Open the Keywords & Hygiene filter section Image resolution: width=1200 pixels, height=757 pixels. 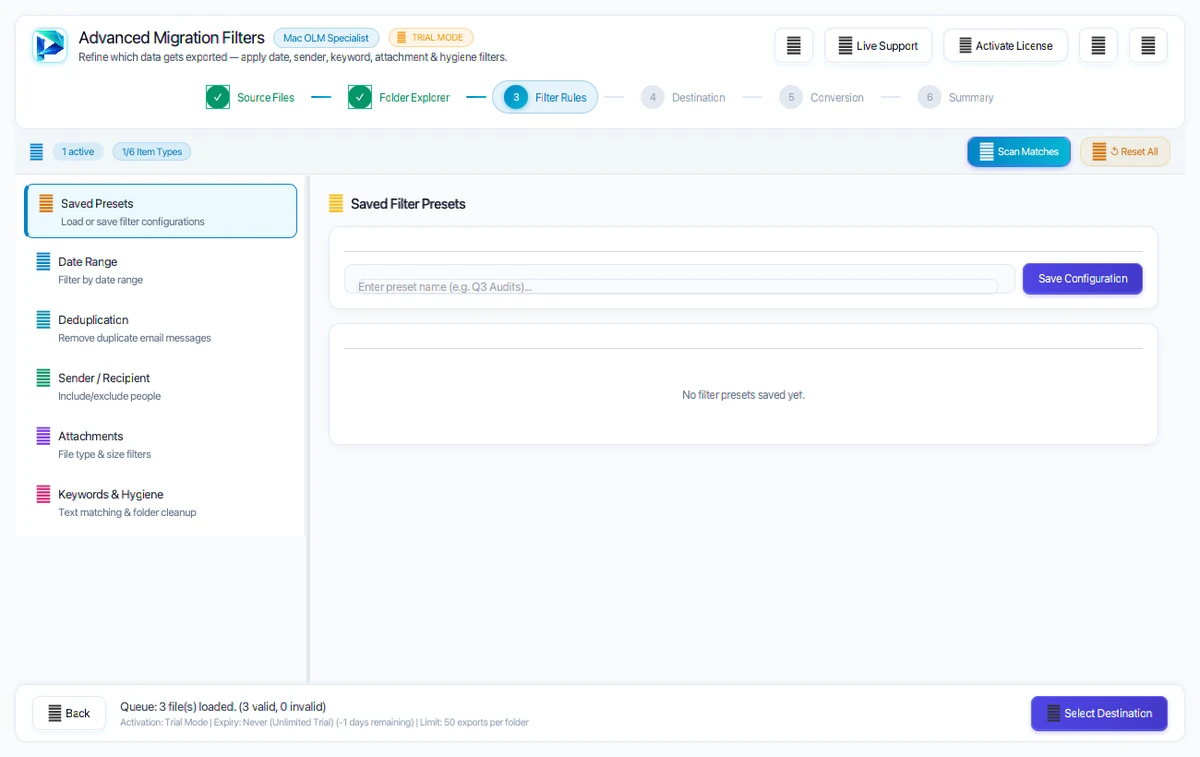click(x=161, y=502)
